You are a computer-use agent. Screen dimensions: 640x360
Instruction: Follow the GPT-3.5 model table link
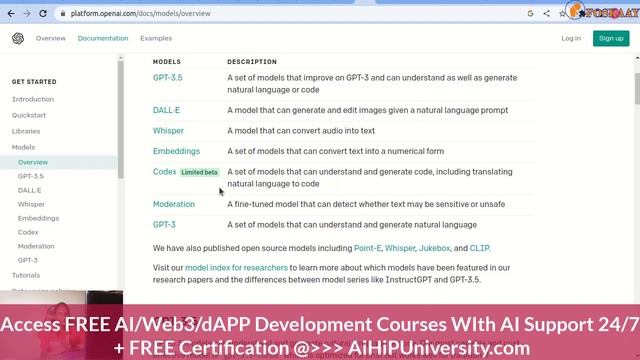coord(168,78)
